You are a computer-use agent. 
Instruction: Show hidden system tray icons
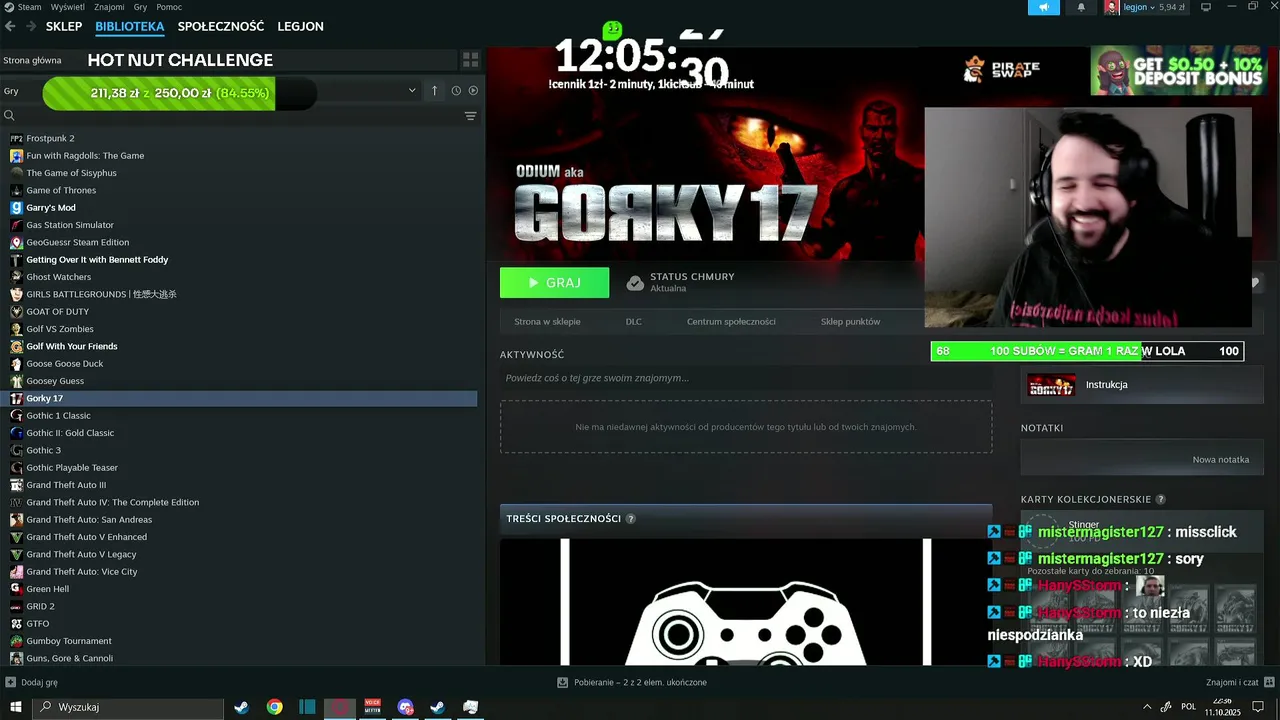(x=1146, y=707)
